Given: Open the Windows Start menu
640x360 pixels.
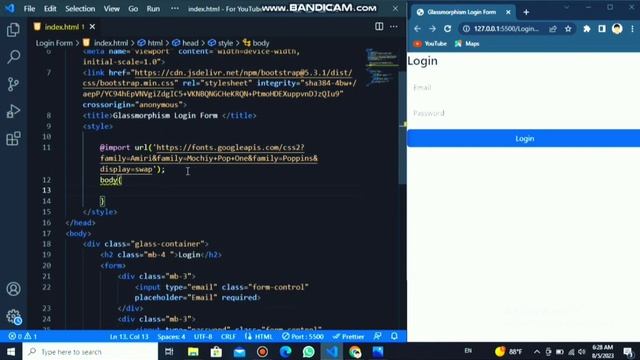Looking at the screenshot, I should tap(11, 351).
